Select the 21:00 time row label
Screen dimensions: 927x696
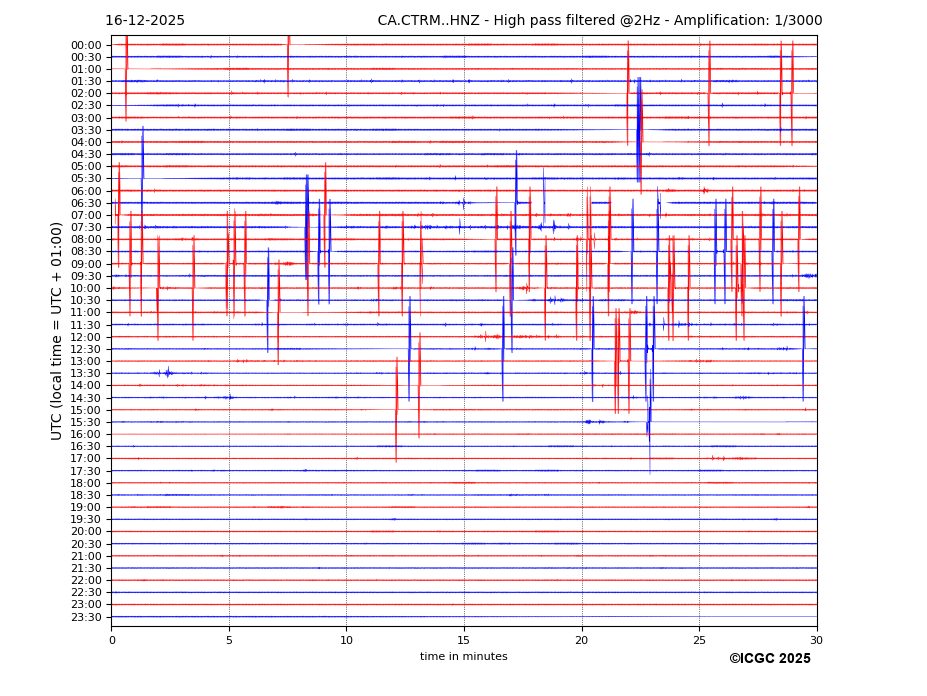[x=85, y=556]
